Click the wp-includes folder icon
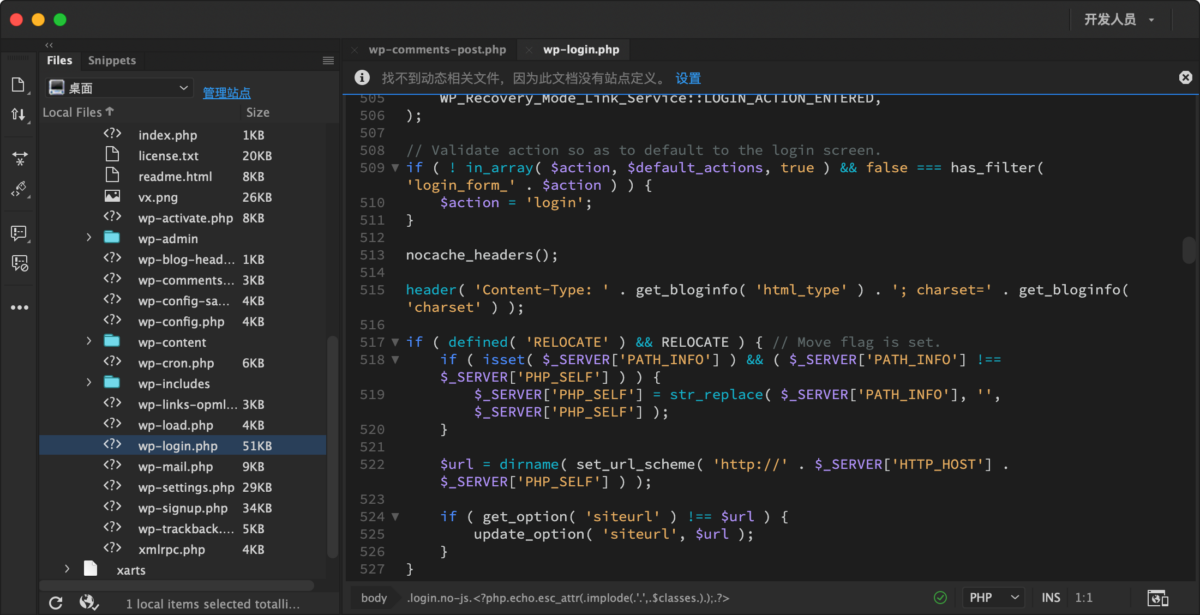The image size is (1200, 615). point(112,383)
